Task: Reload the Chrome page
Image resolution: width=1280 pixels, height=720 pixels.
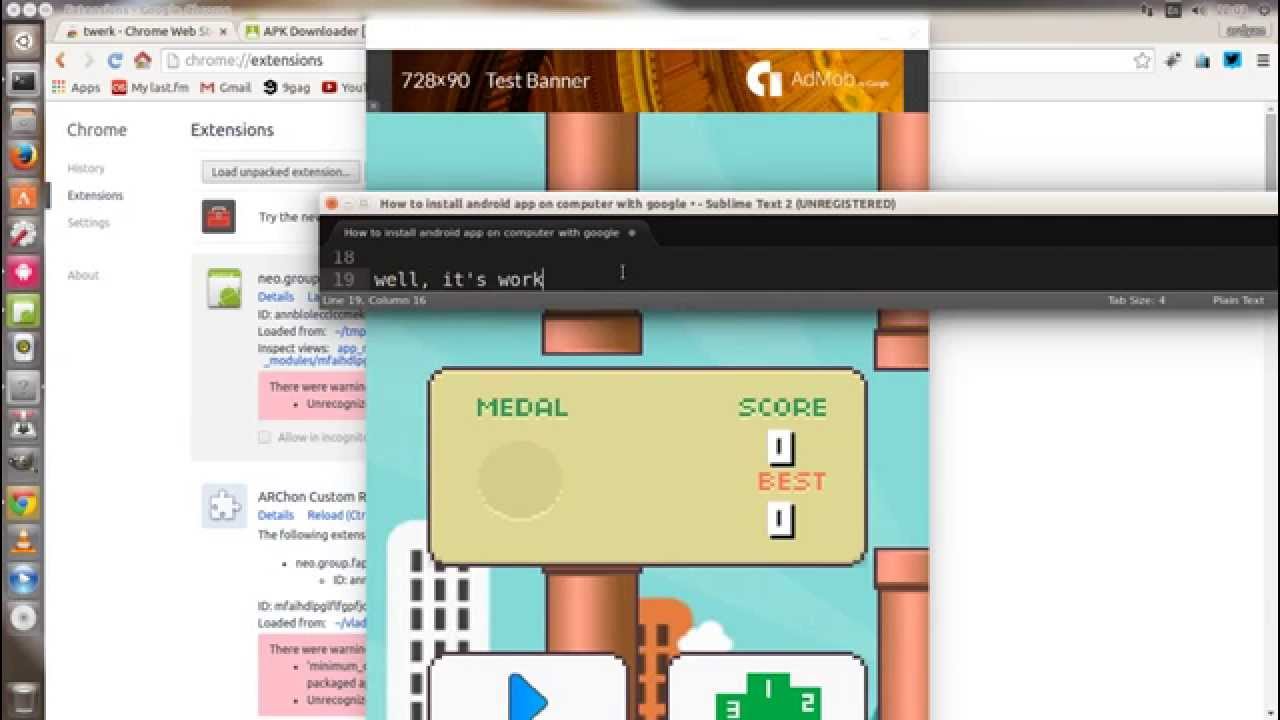Action: (115, 60)
